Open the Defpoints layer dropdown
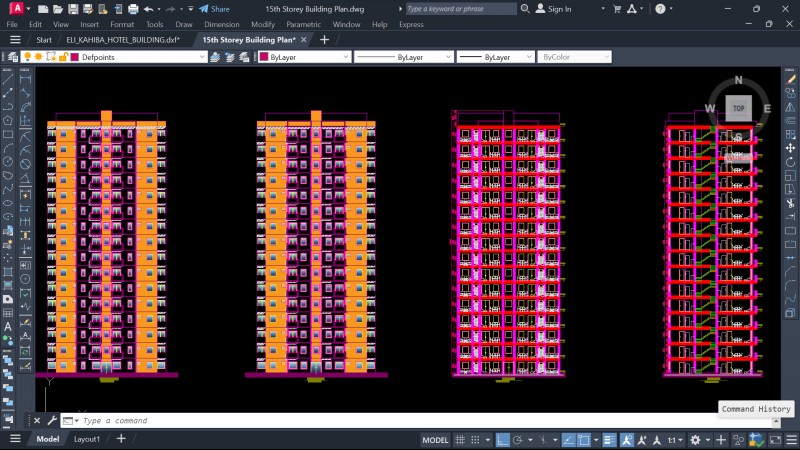The width and height of the screenshot is (800, 450). coord(202,57)
